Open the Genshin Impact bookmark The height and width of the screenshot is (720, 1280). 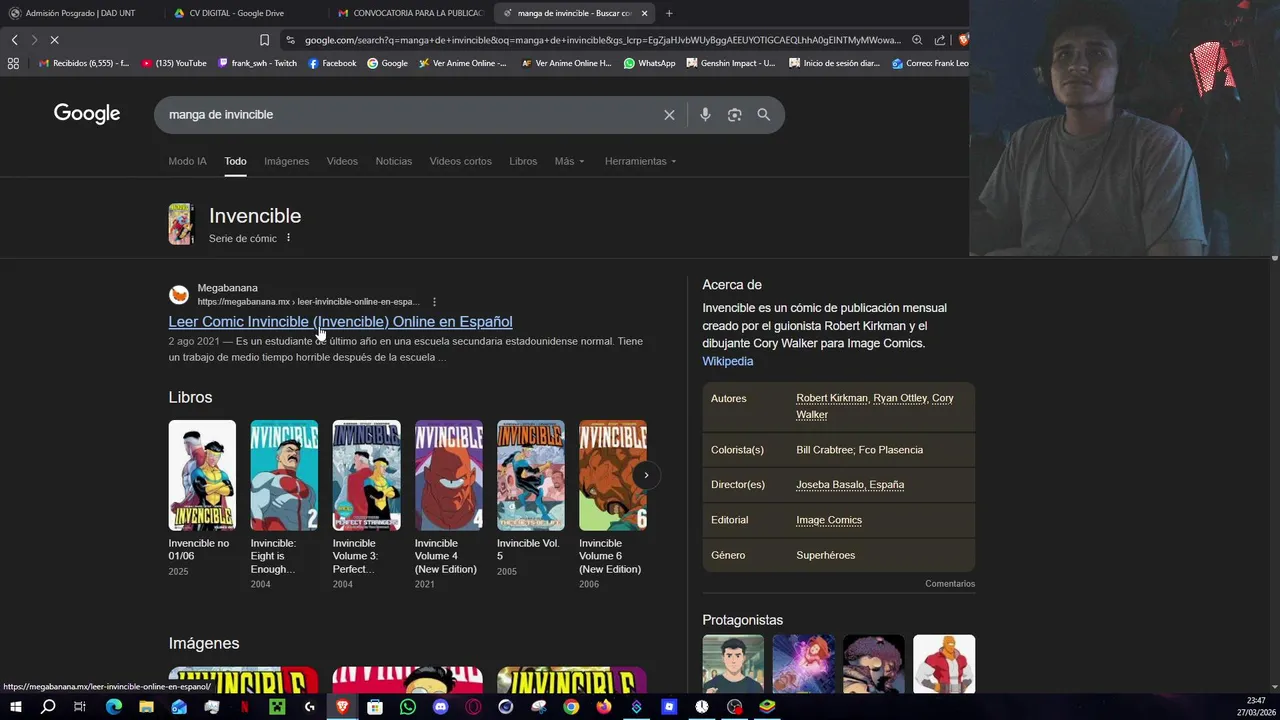tap(730, 63)
